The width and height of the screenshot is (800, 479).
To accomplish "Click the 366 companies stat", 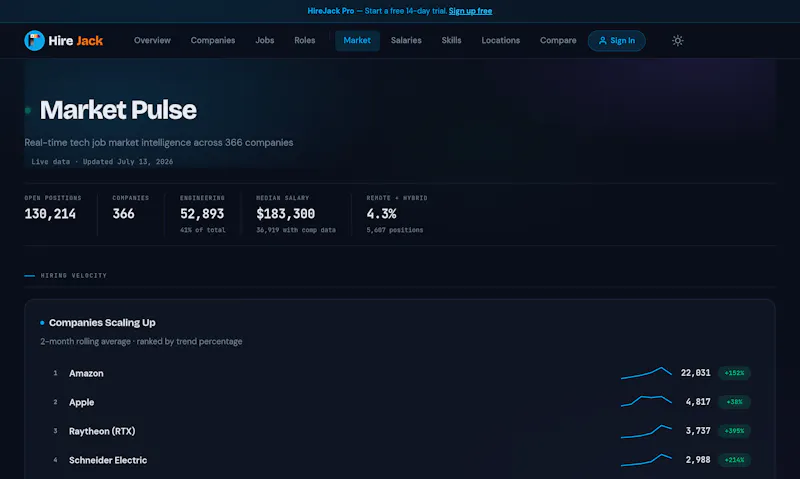I will tap(123, 214).
